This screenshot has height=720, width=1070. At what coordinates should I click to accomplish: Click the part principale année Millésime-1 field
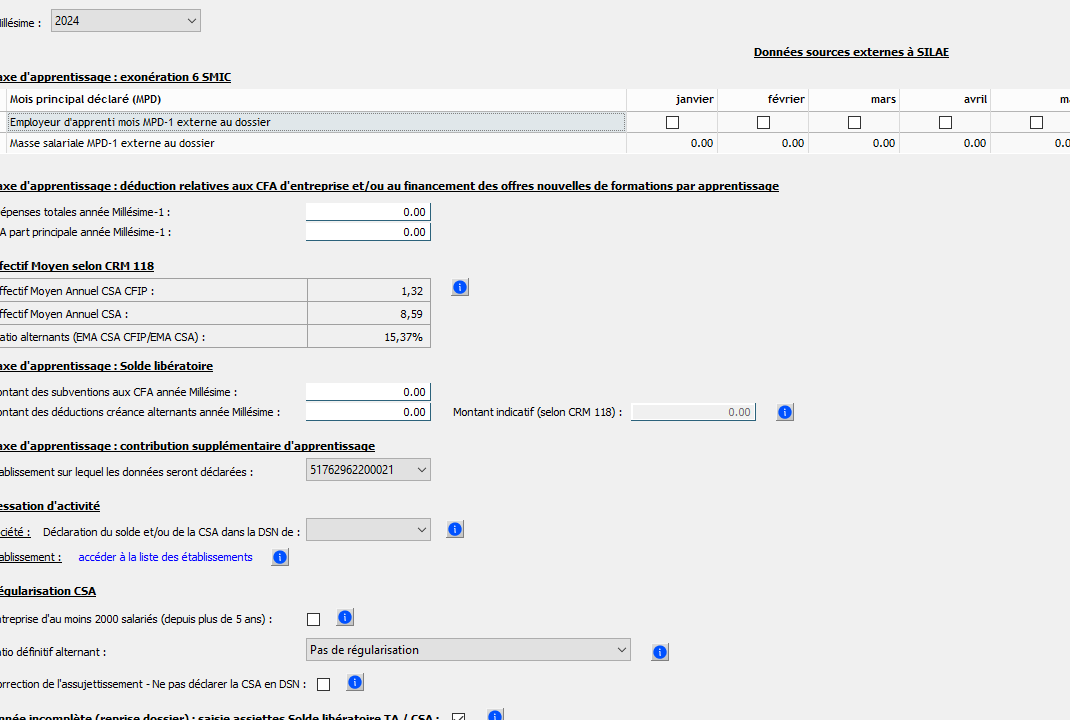pos(368,232)
